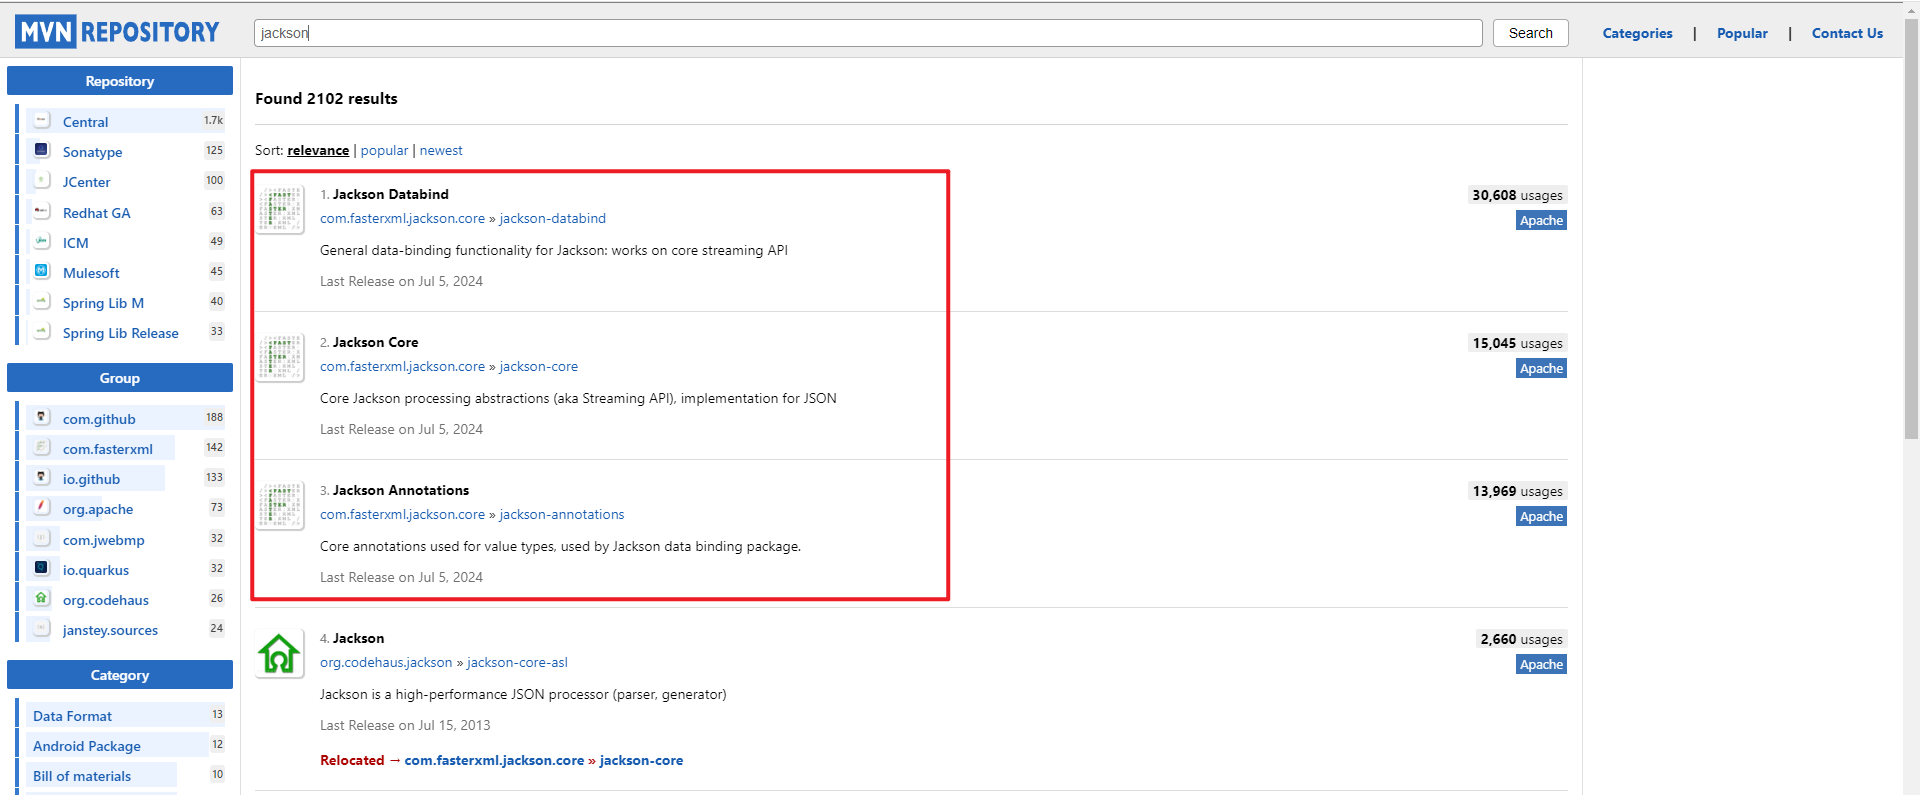This screenshot has width=1920, height=795.
Task: Filter by Bill of materials category
Action: point(82,776)
